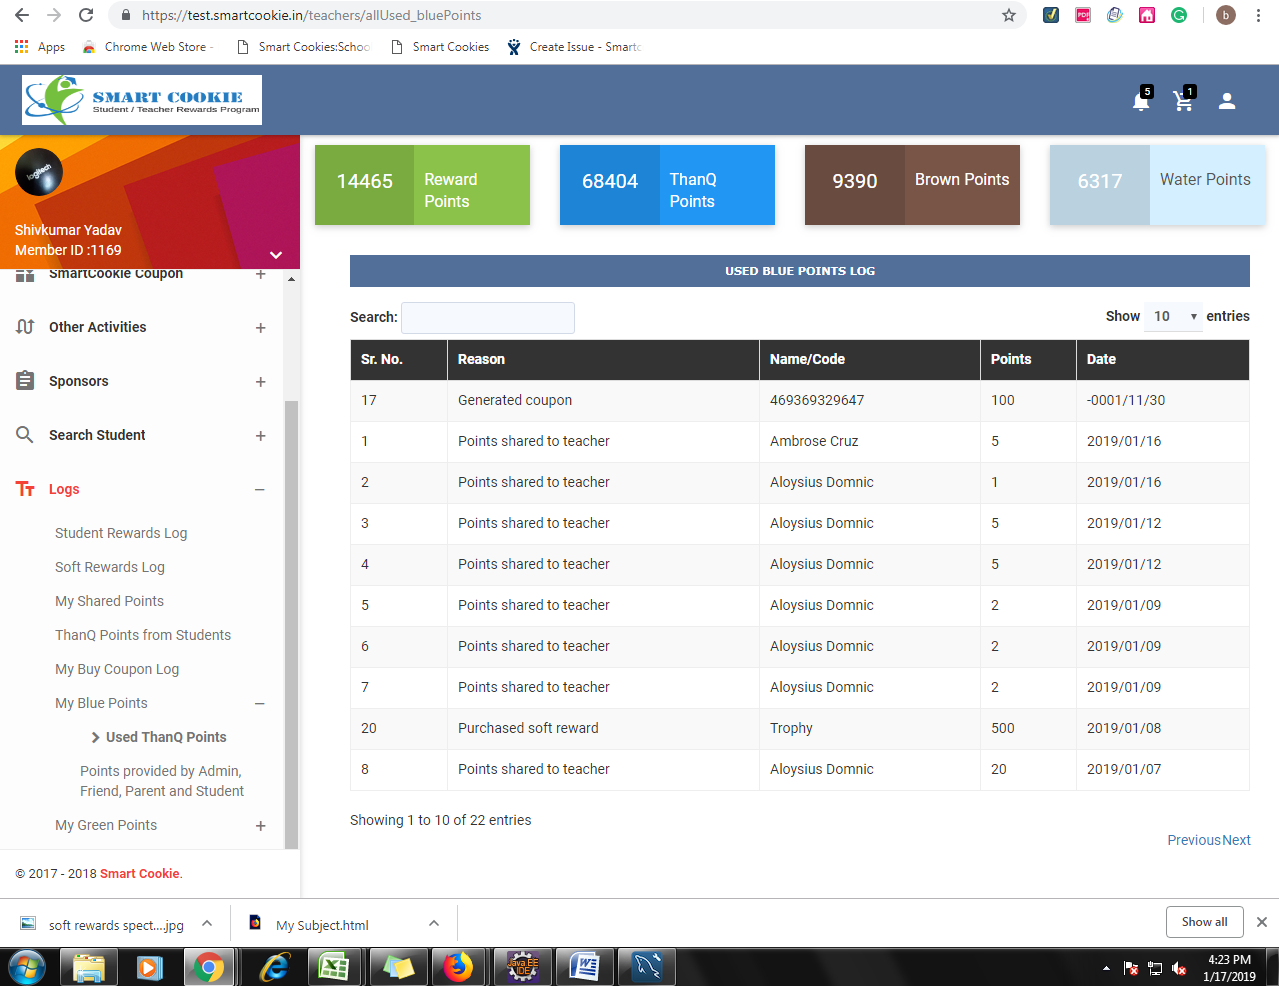The height and width of the screenshot is (986, 1279).
Task: Open the shopping cart icon
Action: 1183,101
